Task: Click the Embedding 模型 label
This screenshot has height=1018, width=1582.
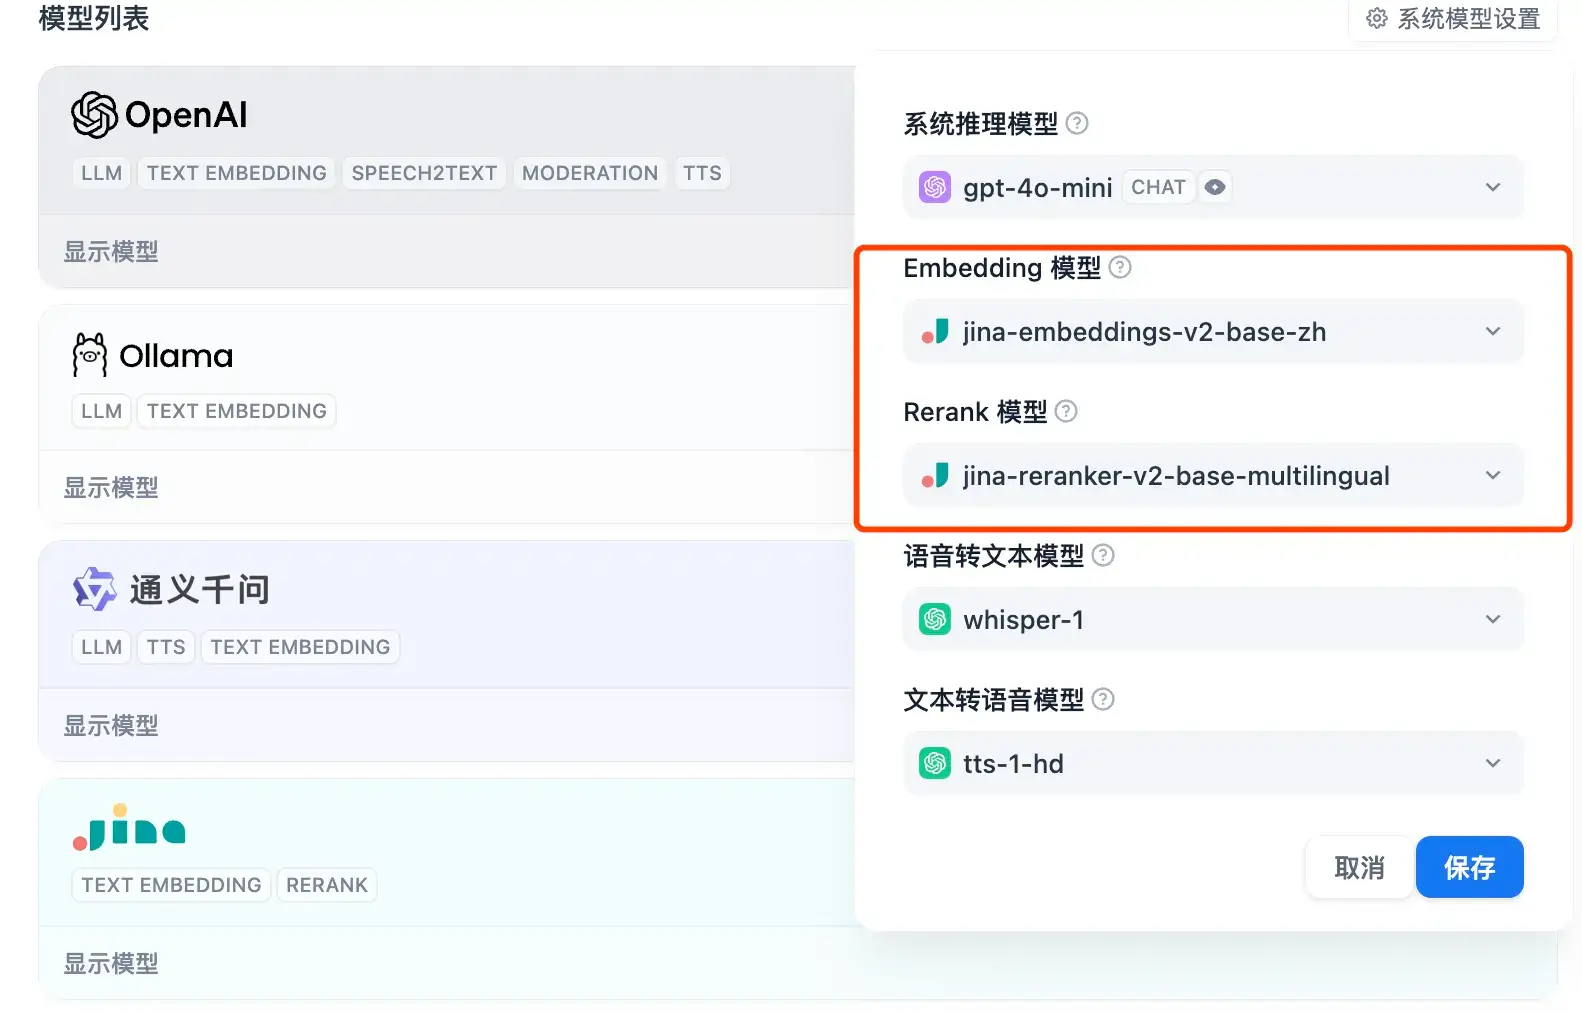Action: [1002, 267]
